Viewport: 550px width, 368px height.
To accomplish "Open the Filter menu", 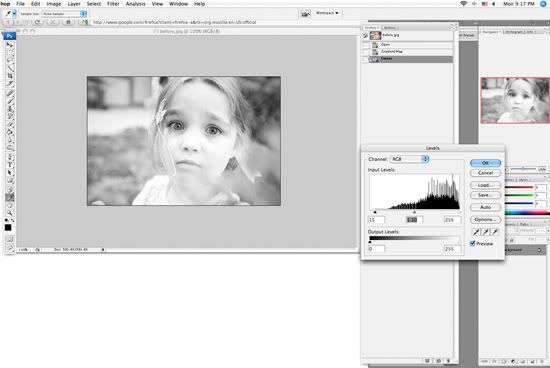I will 113,4.
